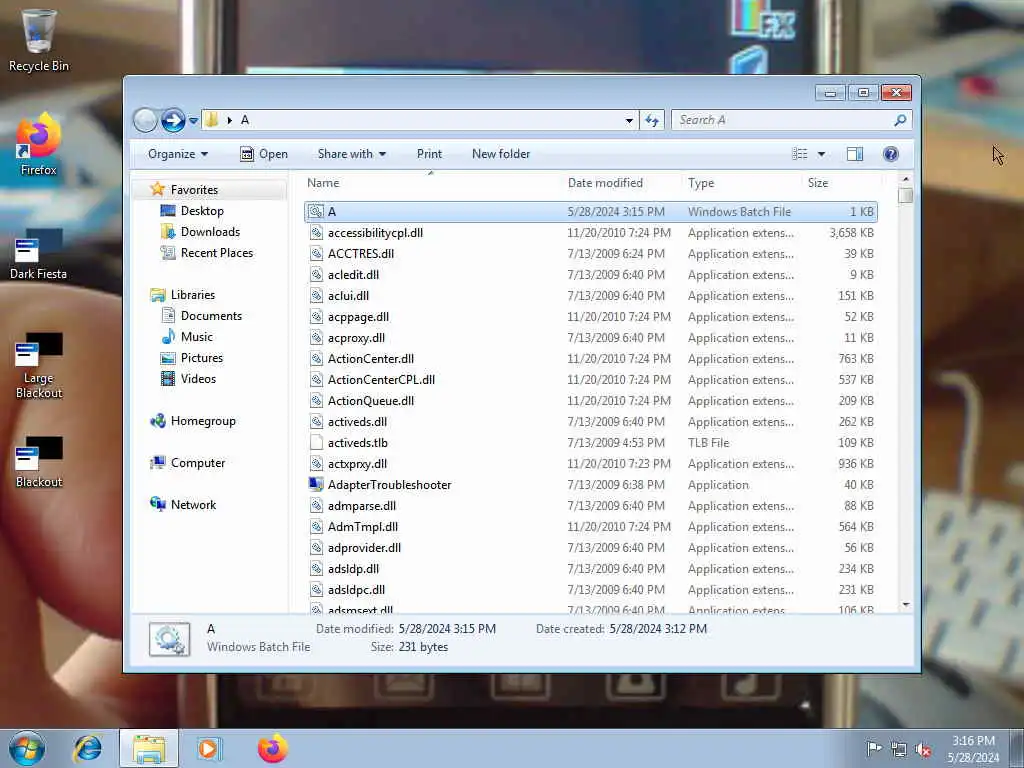Open Firefox from the taskbar

[272, 748]
